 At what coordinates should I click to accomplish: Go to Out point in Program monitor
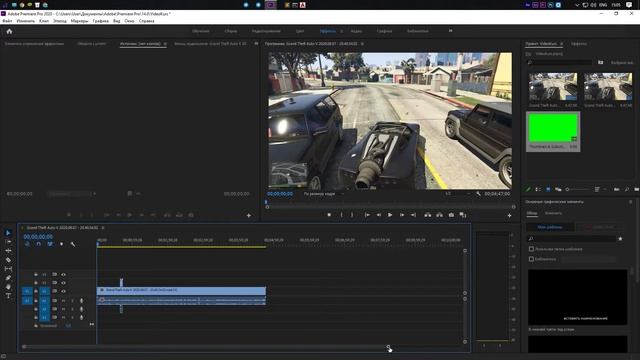click(413, 215)
